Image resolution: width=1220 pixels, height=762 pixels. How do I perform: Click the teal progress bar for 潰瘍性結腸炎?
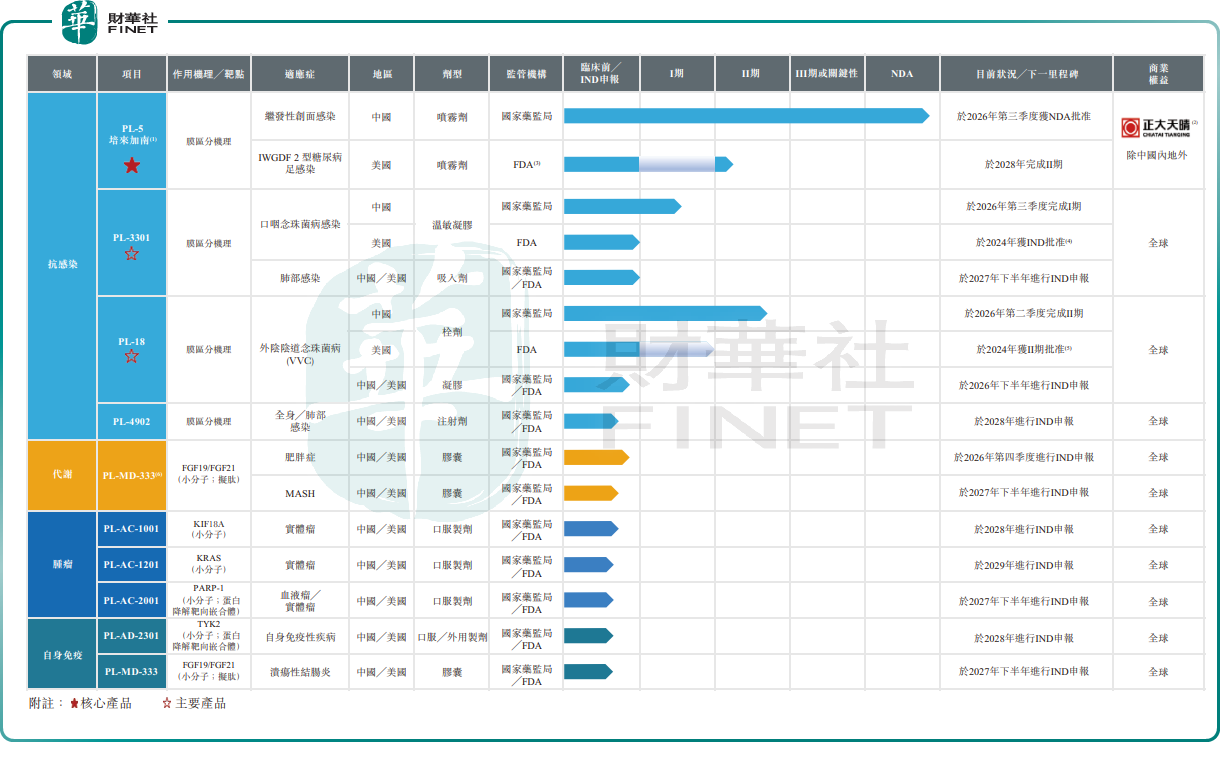588,672
